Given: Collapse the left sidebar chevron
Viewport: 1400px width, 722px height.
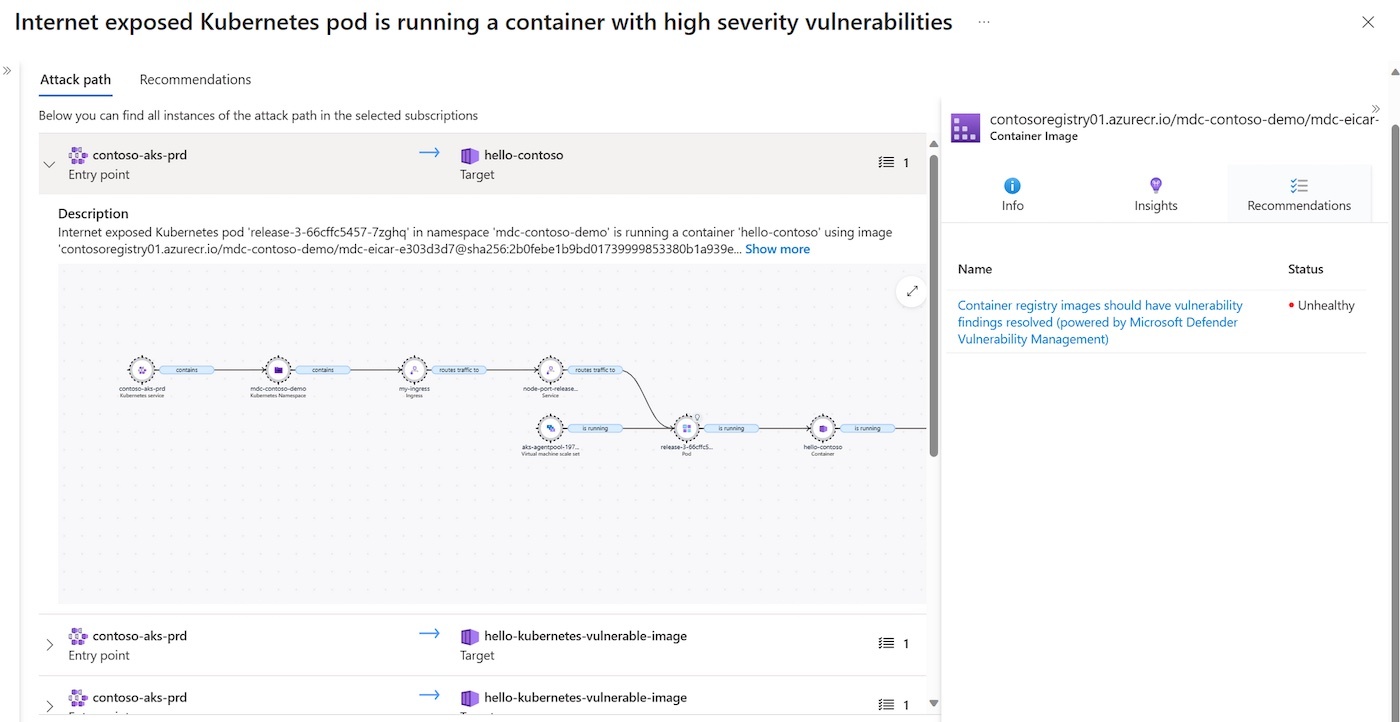Looking at the screenshot, I should click(x=8, y=70).
